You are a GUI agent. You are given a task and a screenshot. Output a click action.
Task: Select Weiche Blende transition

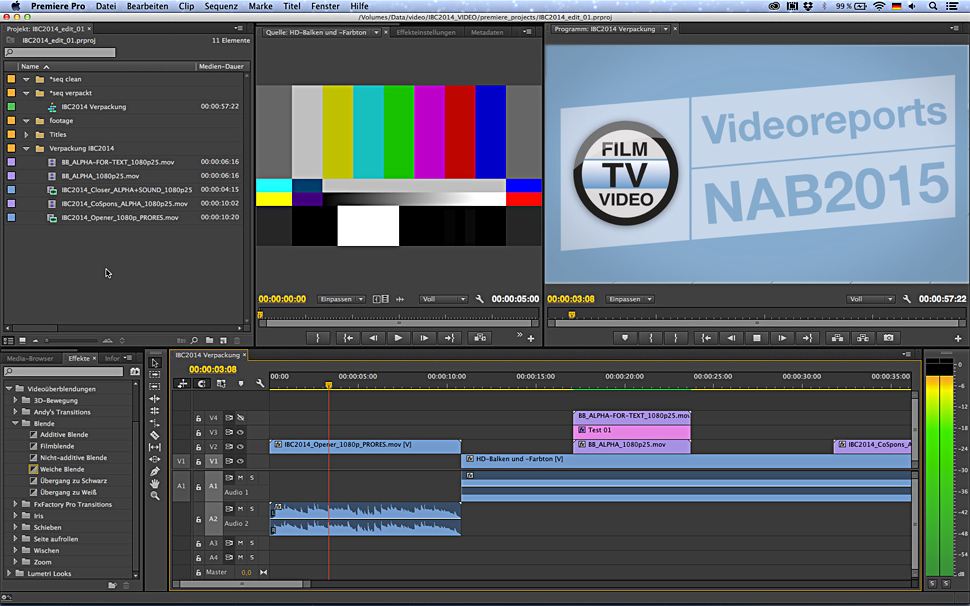[62, 469]
